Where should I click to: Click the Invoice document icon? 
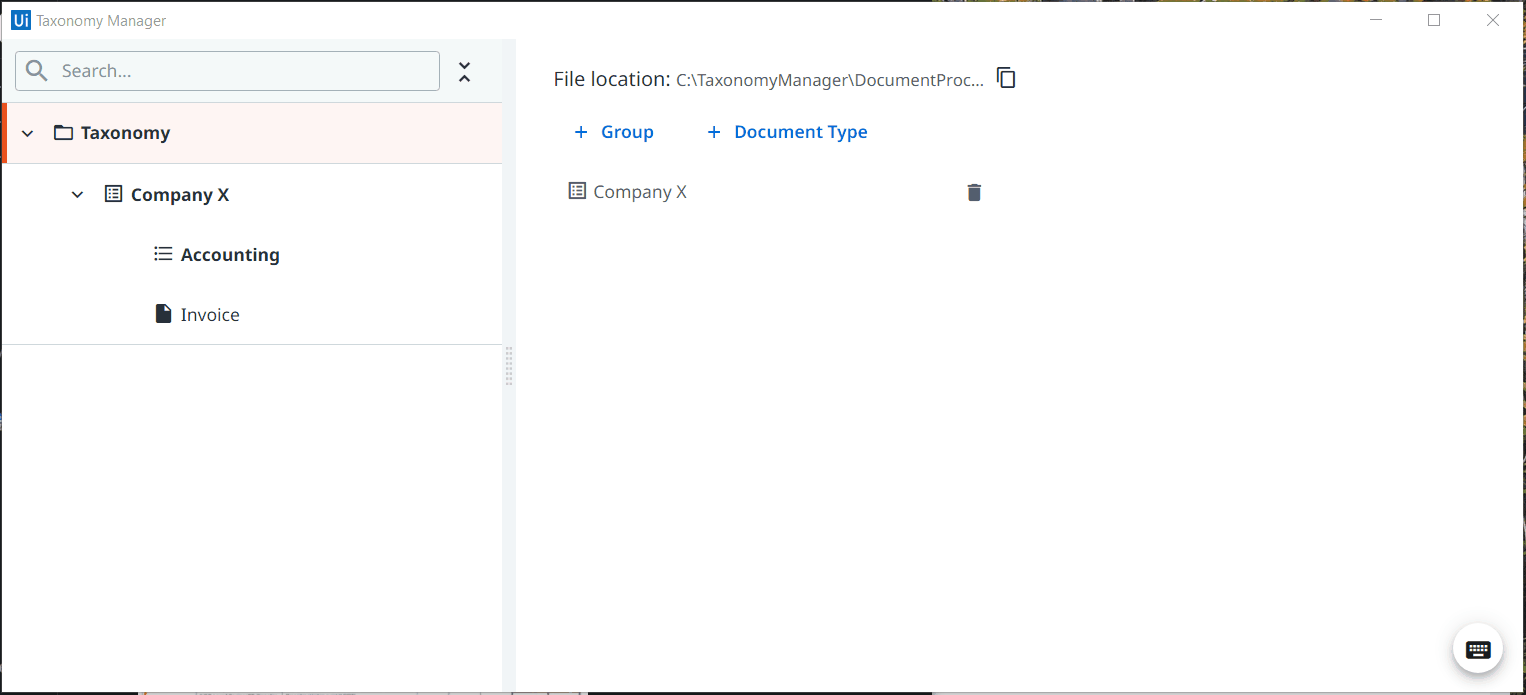click(x=163, y=314)
